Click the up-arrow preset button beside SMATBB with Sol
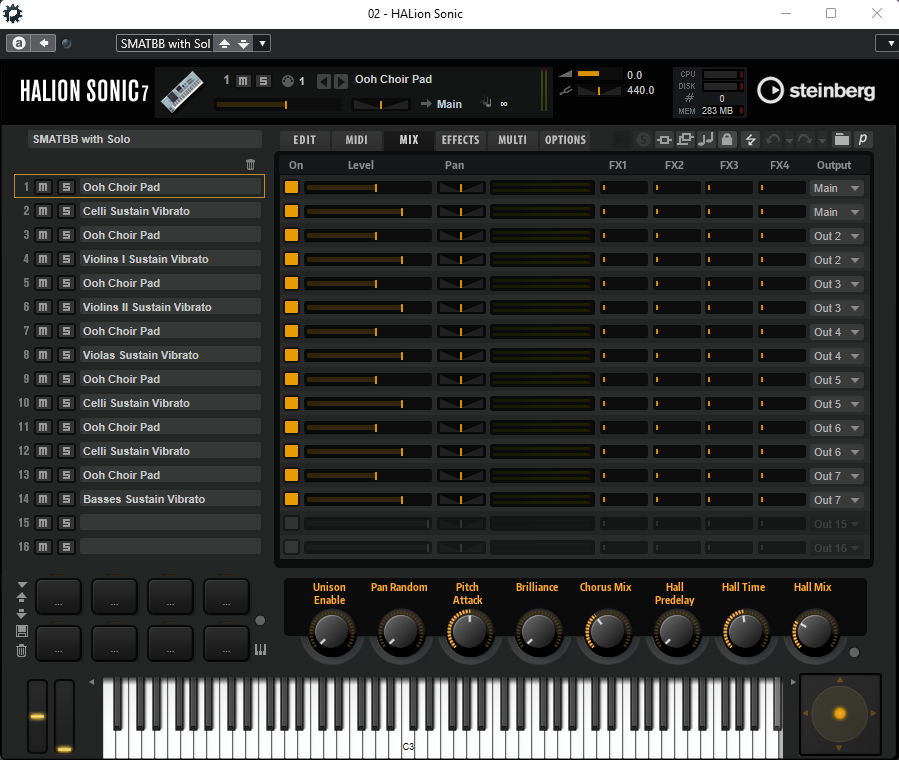Image resolution: width=899 pixels, height=760 pixels. point(225,44)
